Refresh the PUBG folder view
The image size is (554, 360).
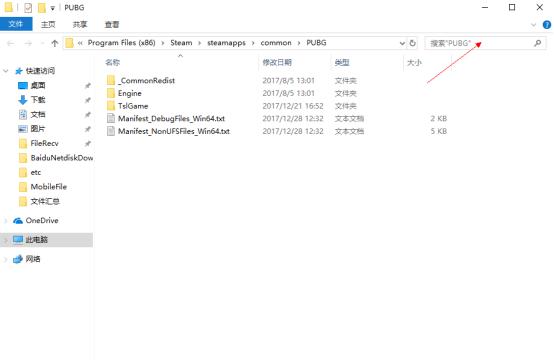(412, 43)
